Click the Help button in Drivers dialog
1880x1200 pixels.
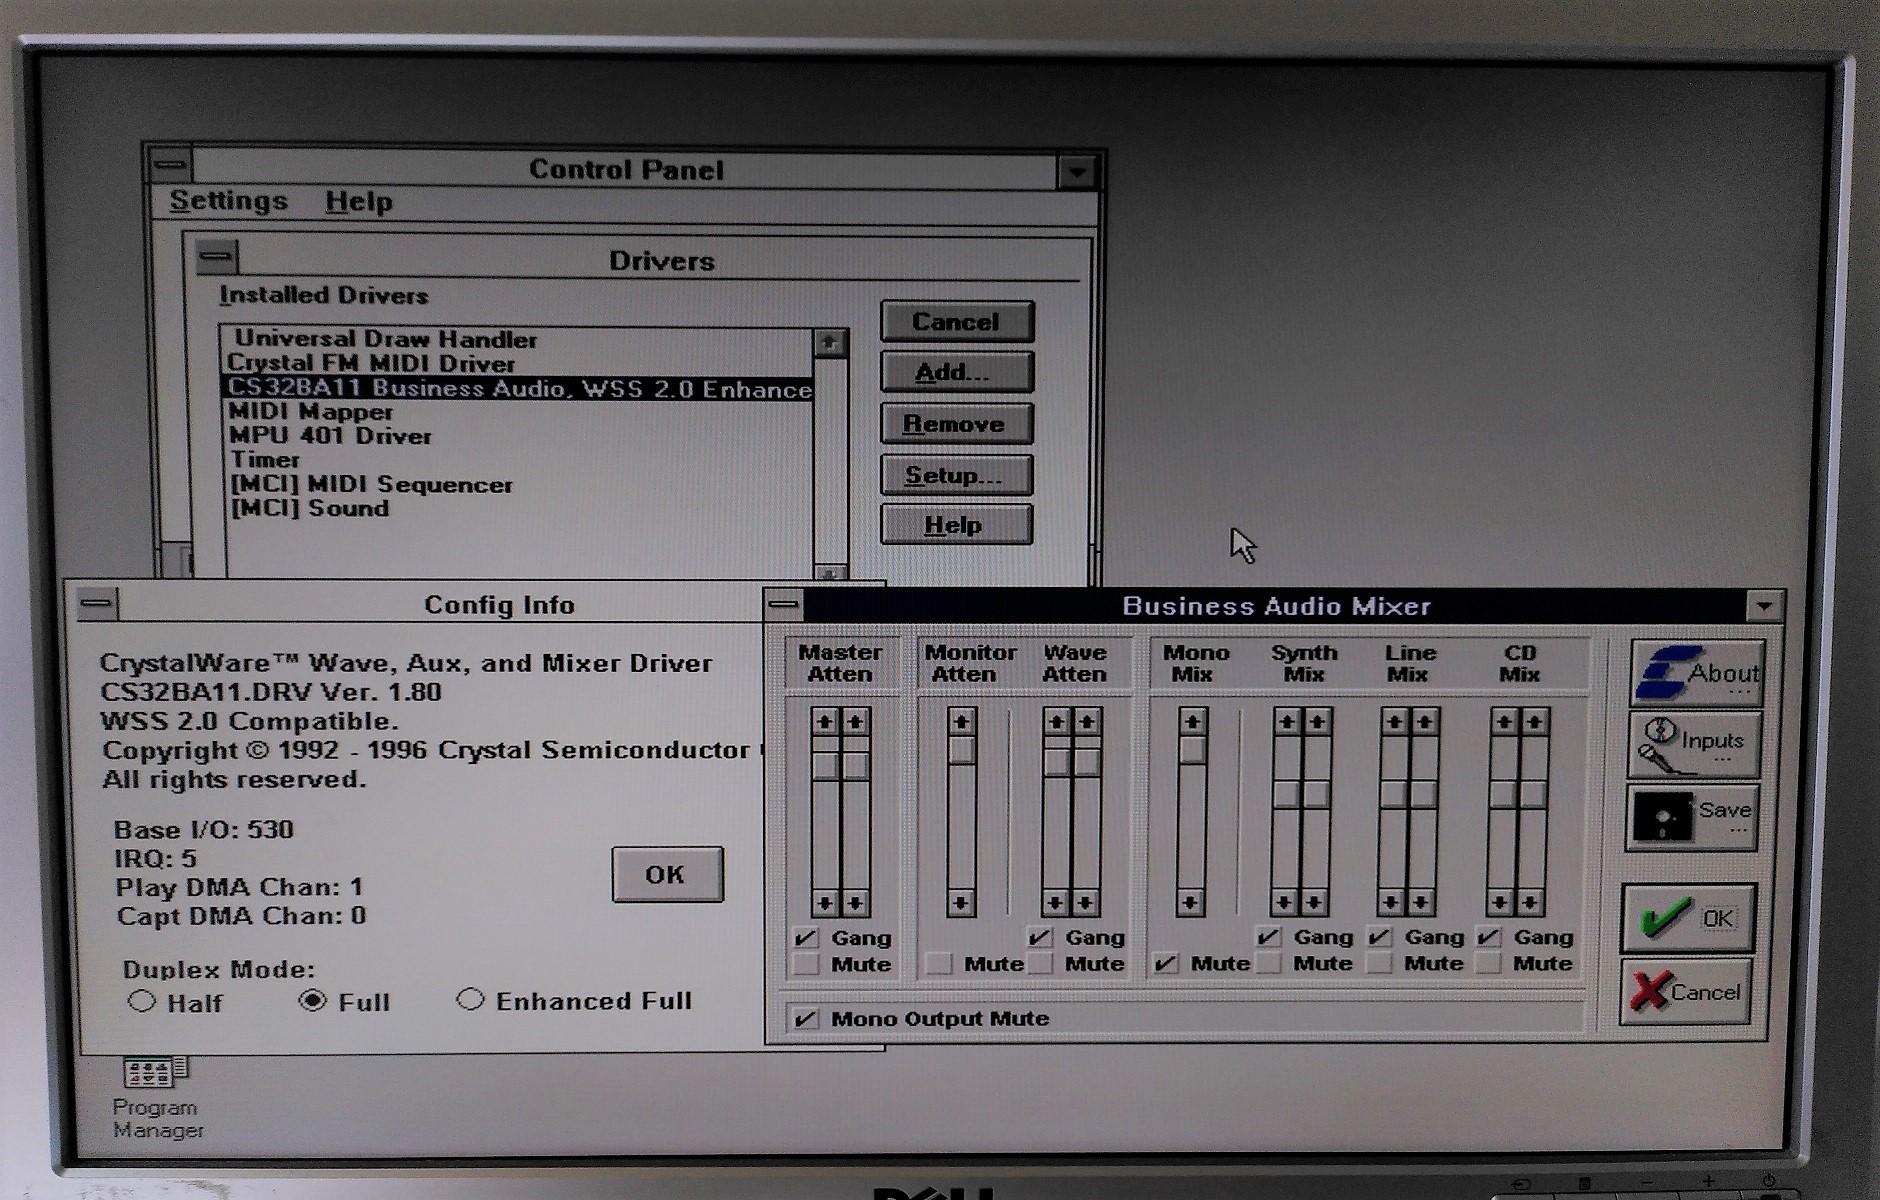[955, 525]
